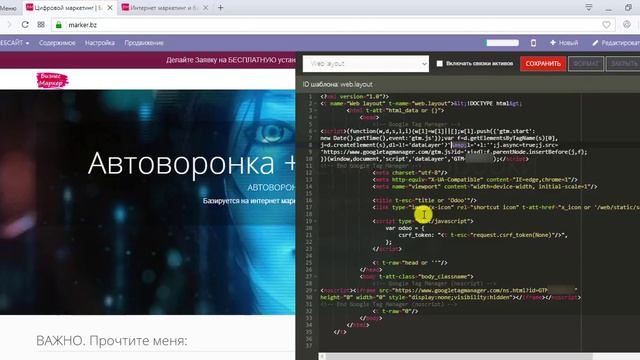Screen dimensions: 640x360
Task: Collapse code fold at line 2
Action: click(316, 104)
